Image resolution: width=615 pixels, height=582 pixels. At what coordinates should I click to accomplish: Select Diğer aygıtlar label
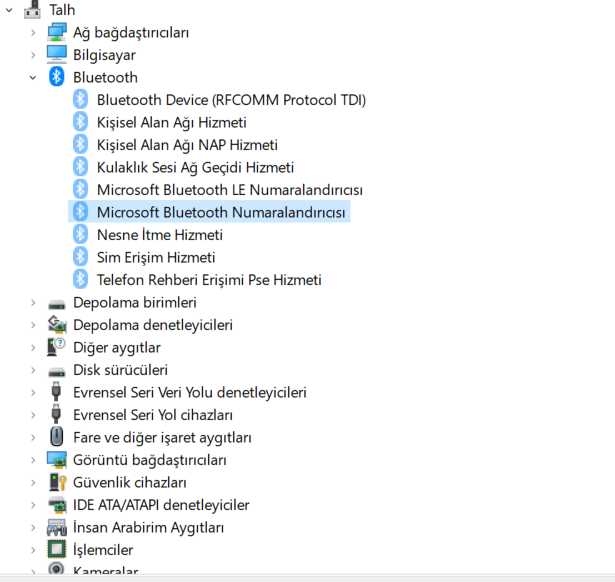[117, 348]
